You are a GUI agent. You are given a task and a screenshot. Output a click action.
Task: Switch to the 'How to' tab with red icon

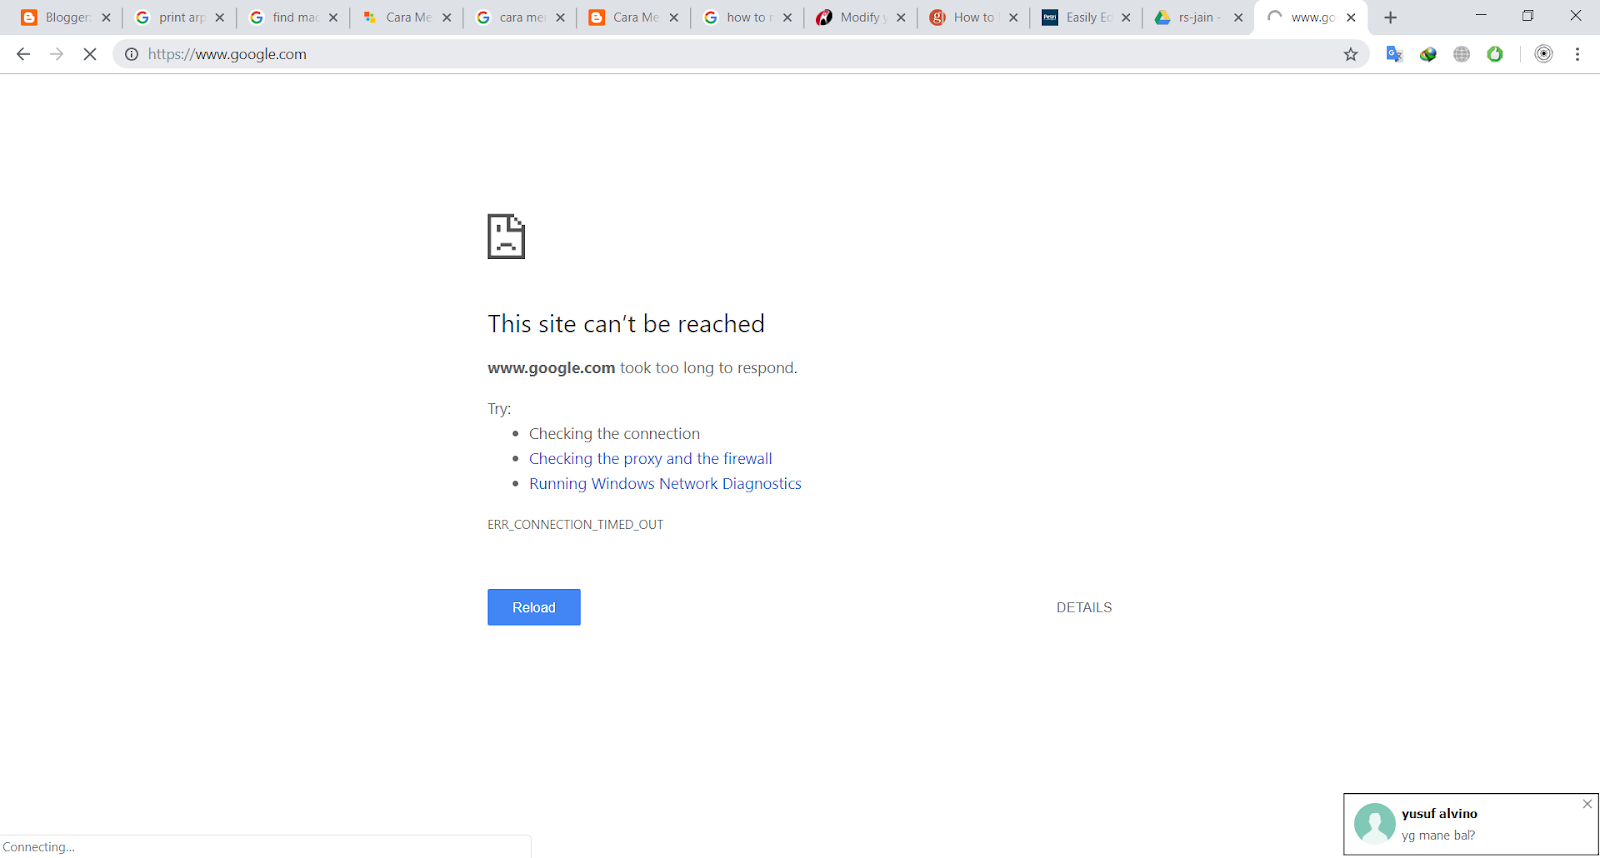tap(974, 17)
